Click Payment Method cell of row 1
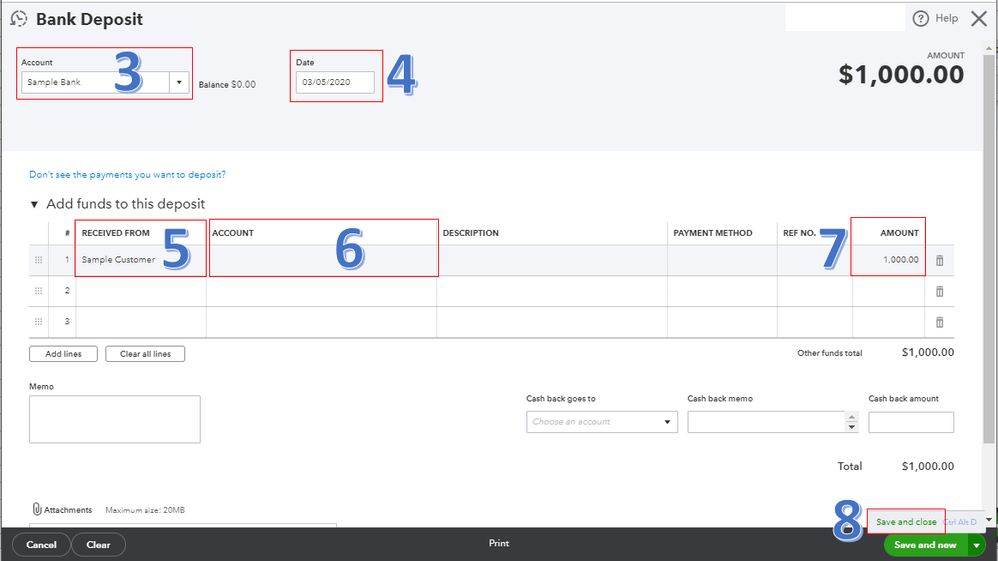This screenshot has height=561, width=998. point(722,260)
